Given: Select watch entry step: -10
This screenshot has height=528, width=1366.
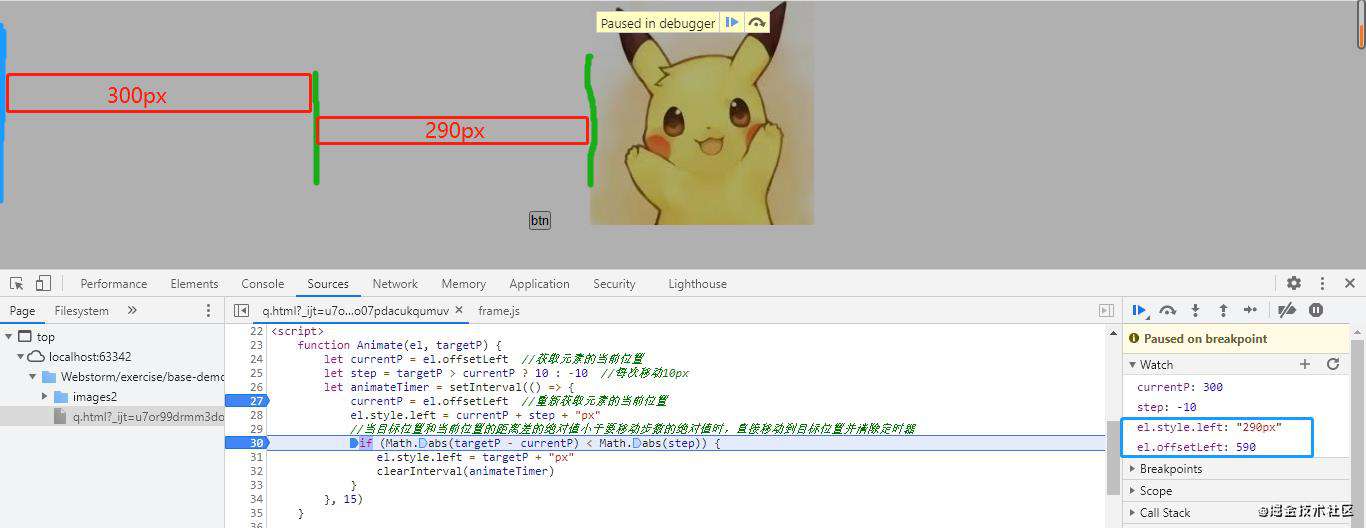Looking at the screenshot, I should [1166, 407].
